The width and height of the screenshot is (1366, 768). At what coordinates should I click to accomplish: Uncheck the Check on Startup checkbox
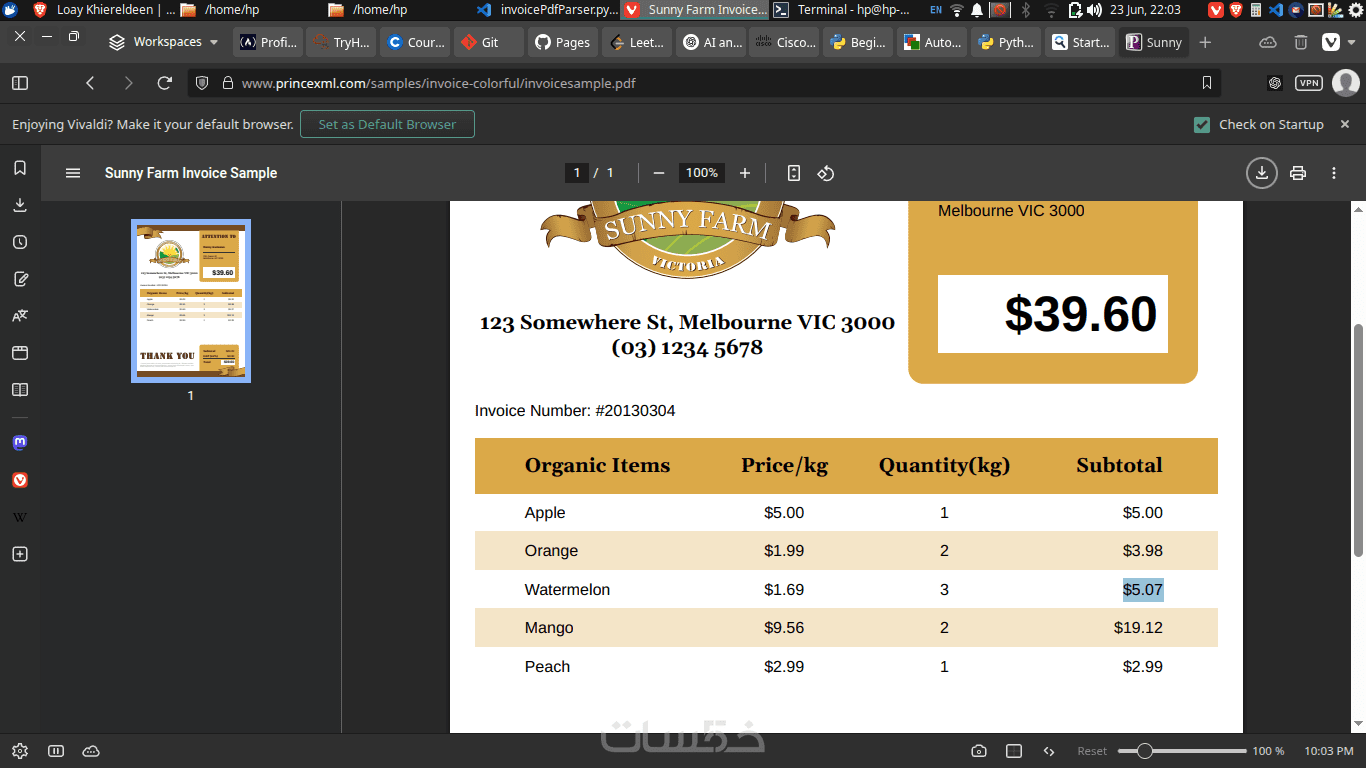1202,125
